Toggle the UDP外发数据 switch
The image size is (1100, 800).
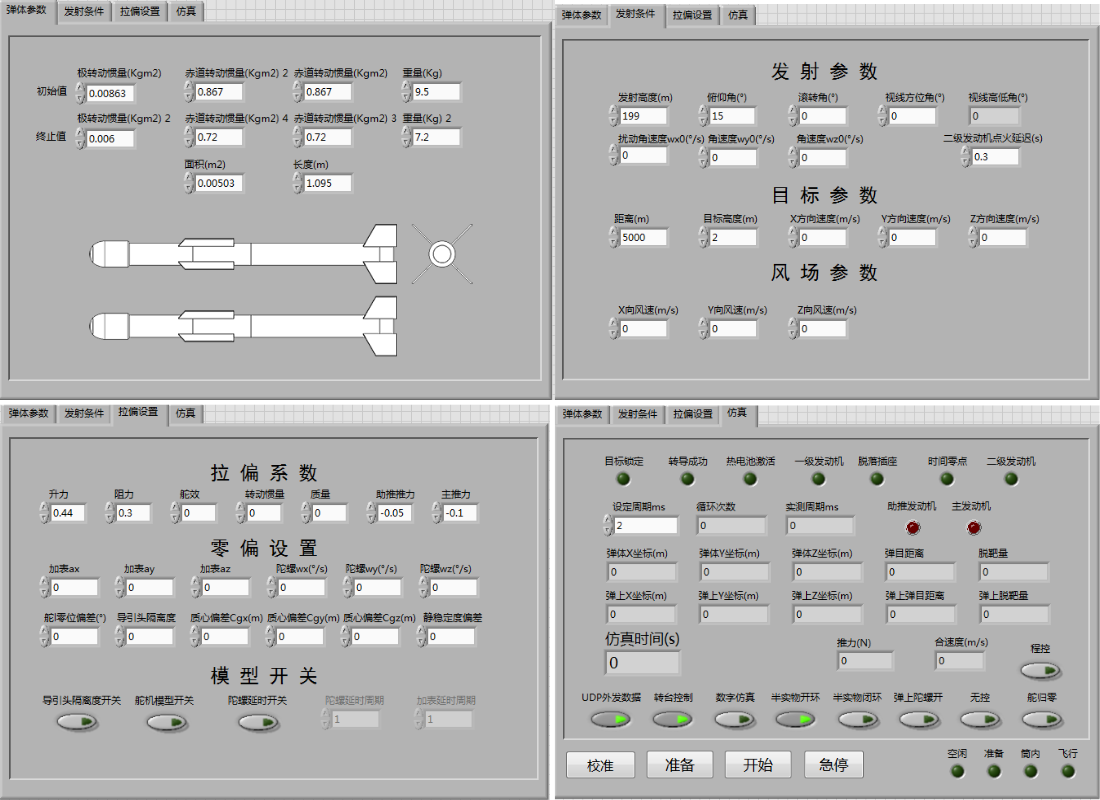[x=610, y=719]
